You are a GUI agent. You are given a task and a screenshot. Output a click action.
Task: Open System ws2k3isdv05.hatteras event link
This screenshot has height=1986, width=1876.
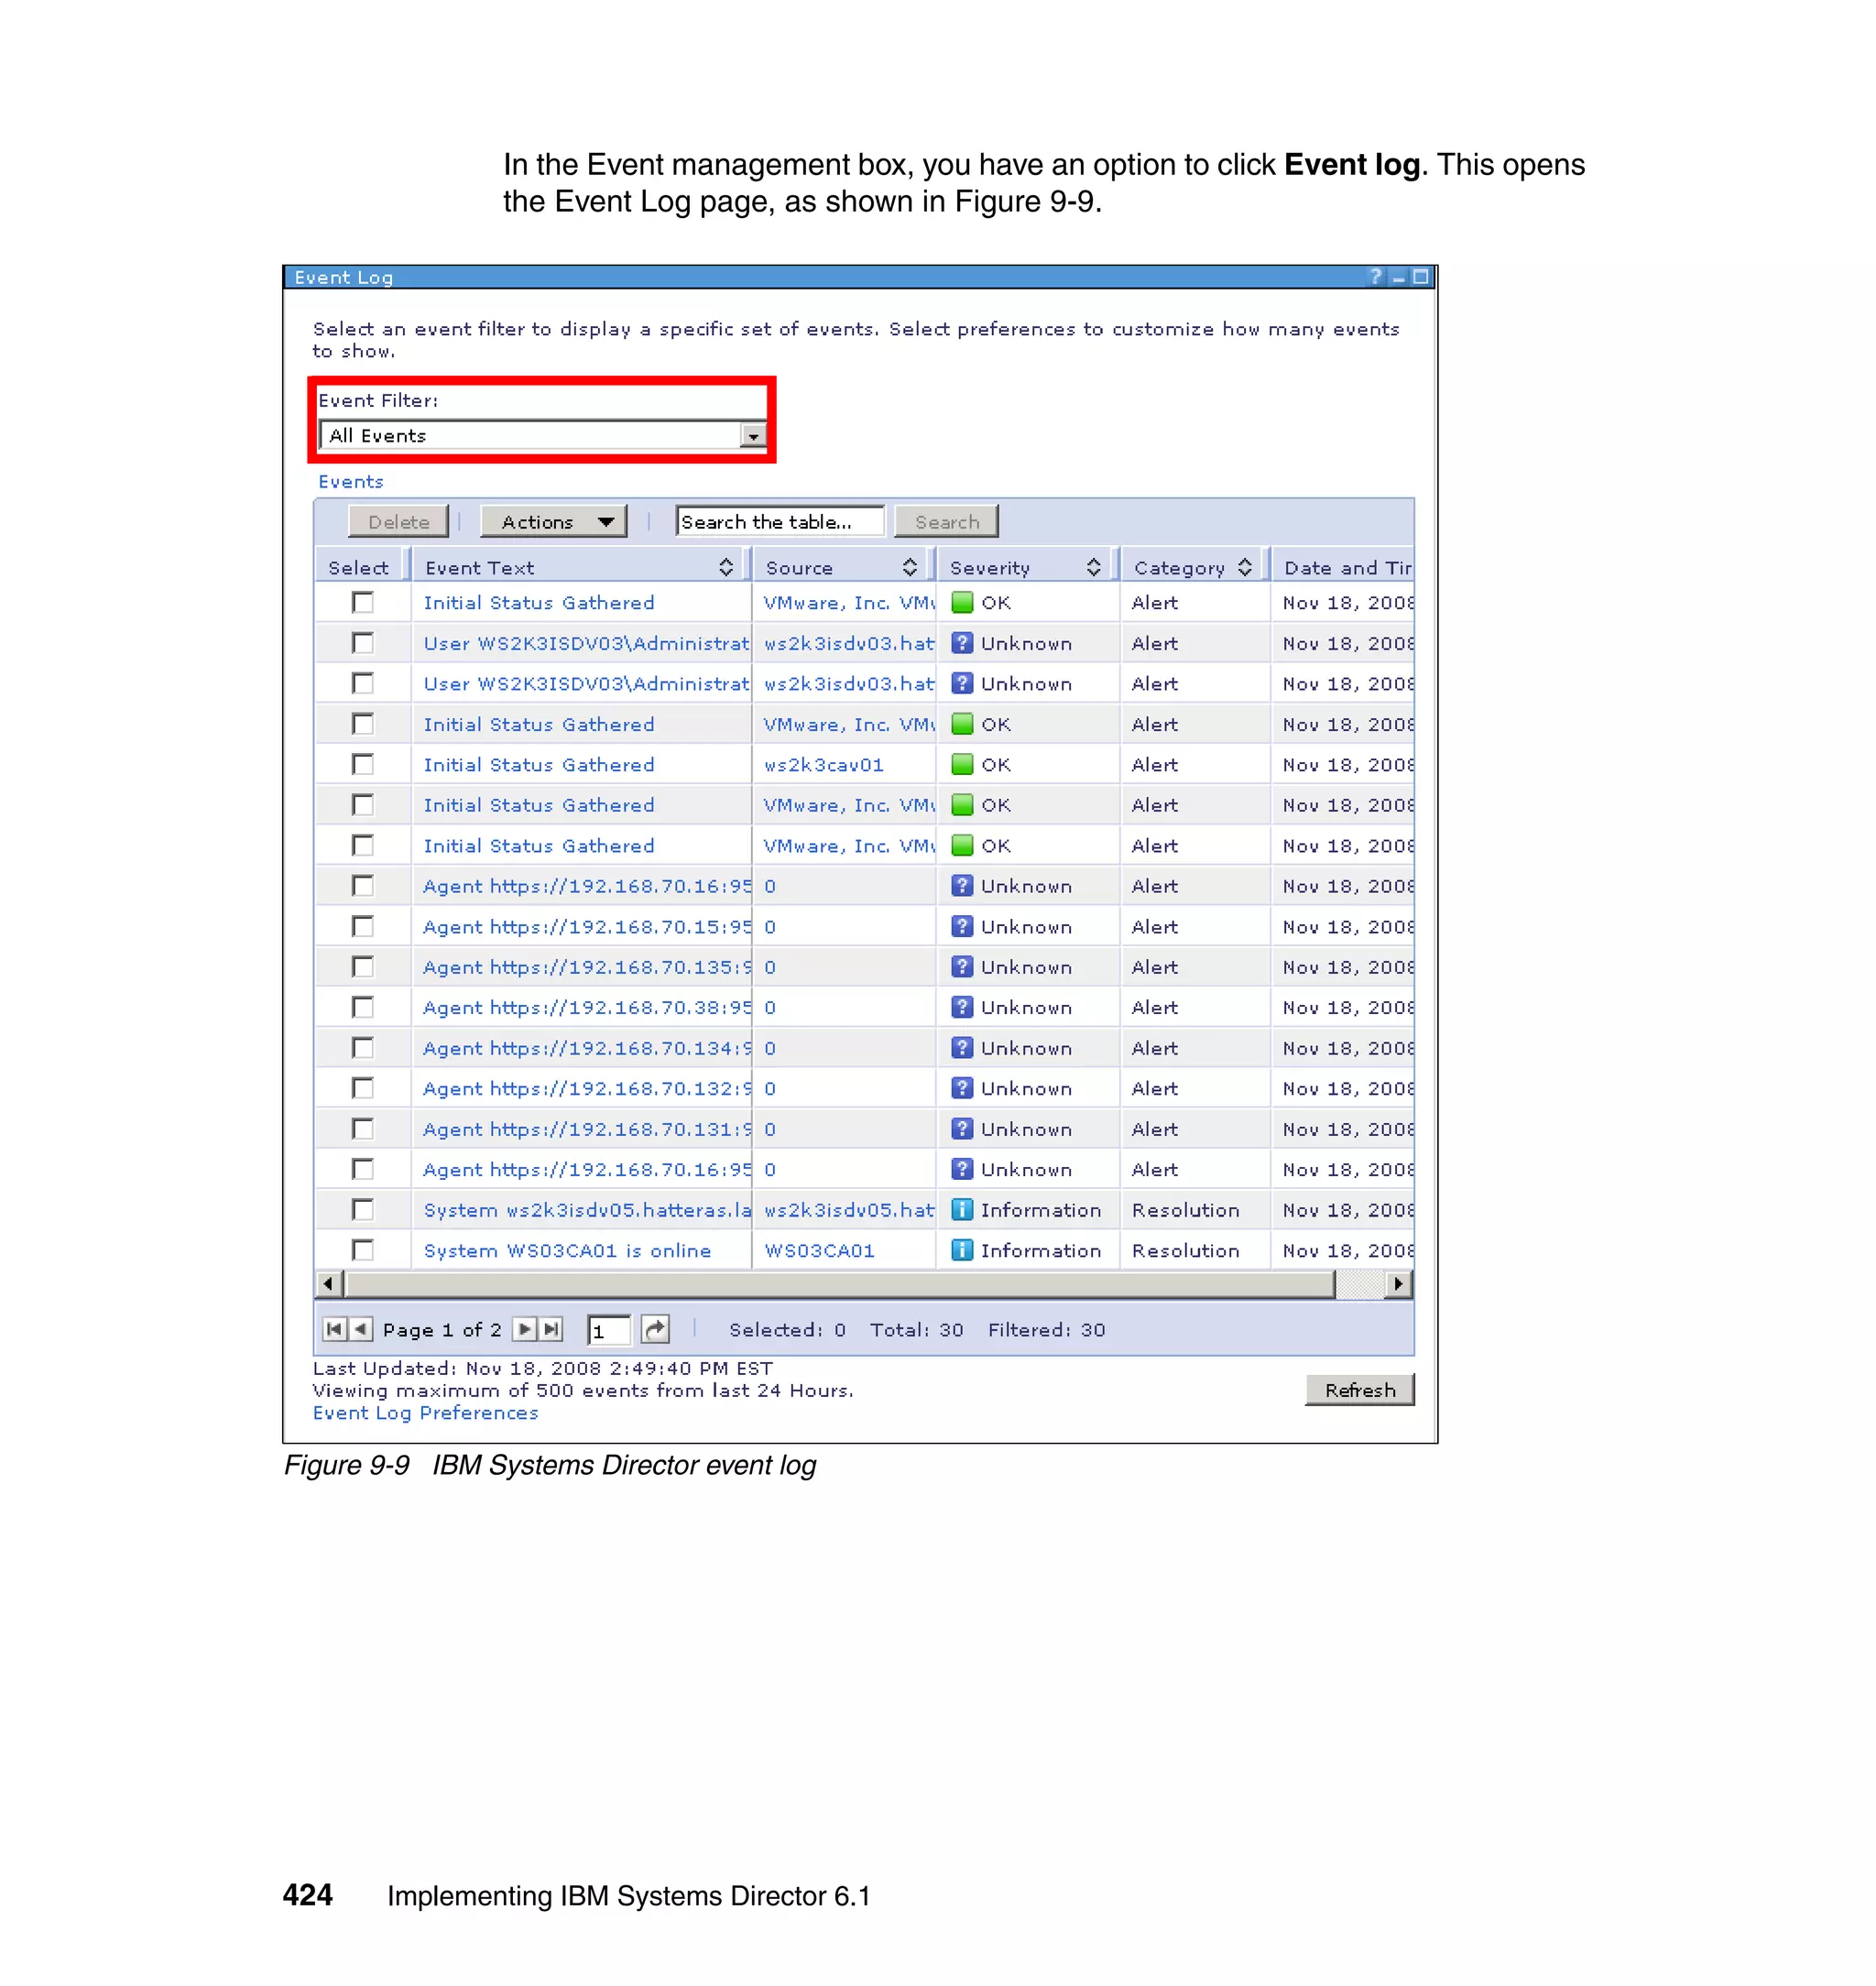pyautogui.click(x=587, y=1210)
